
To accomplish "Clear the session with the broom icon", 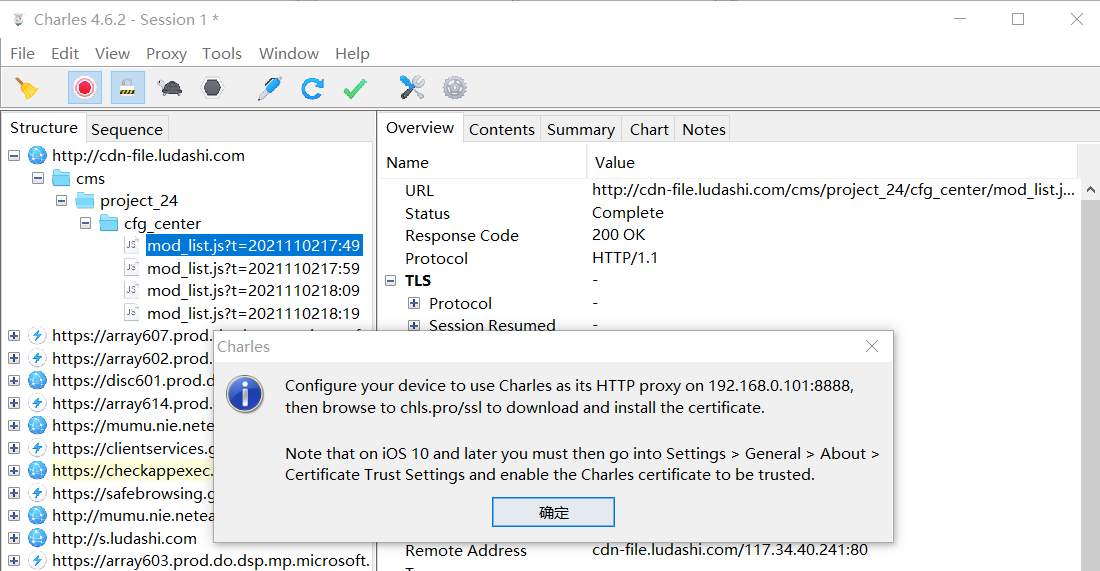I will click(x=27, y=88).
